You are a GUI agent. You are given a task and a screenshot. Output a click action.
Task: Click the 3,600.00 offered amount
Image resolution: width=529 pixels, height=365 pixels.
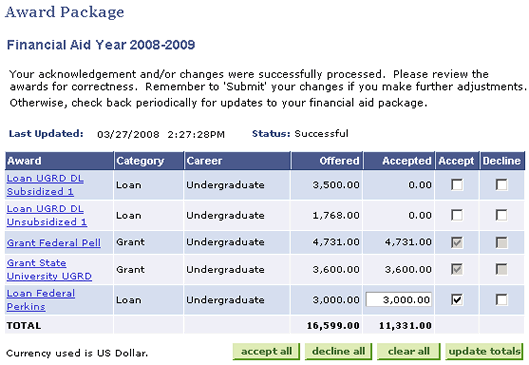pyautogui.click(x=336, y=270)
